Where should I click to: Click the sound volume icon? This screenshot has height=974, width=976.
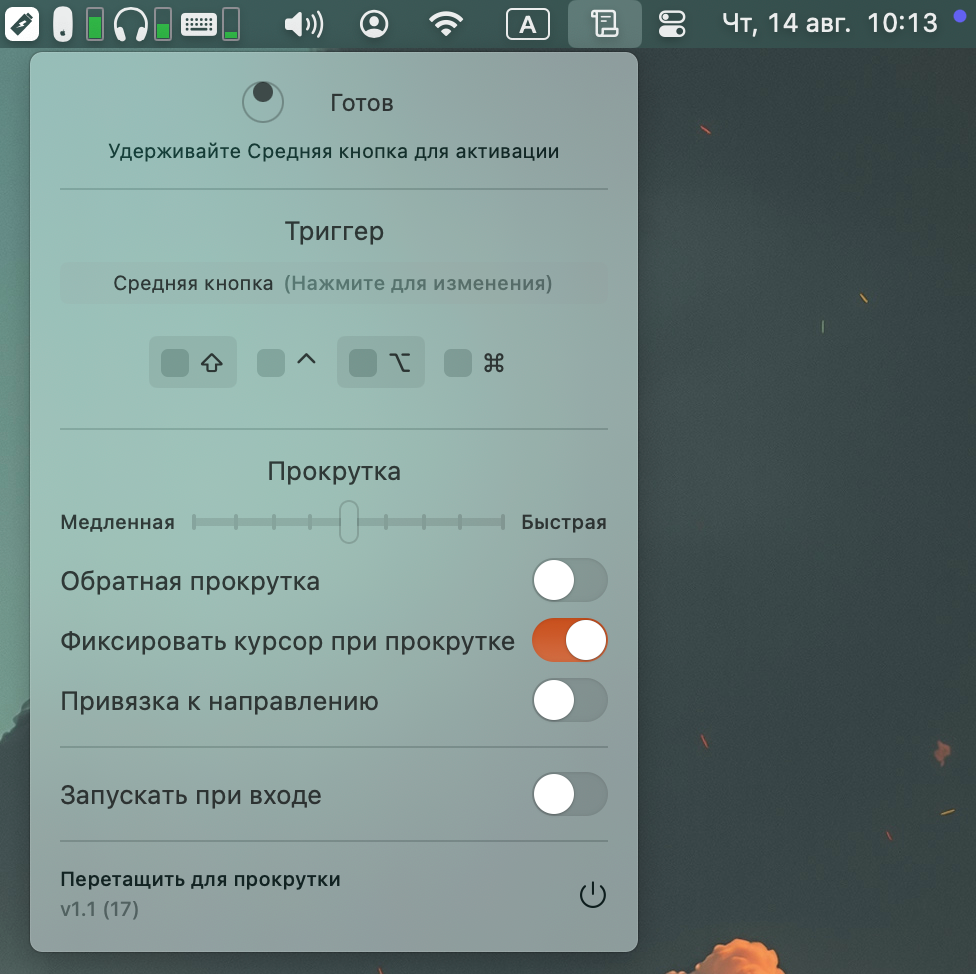303,24
